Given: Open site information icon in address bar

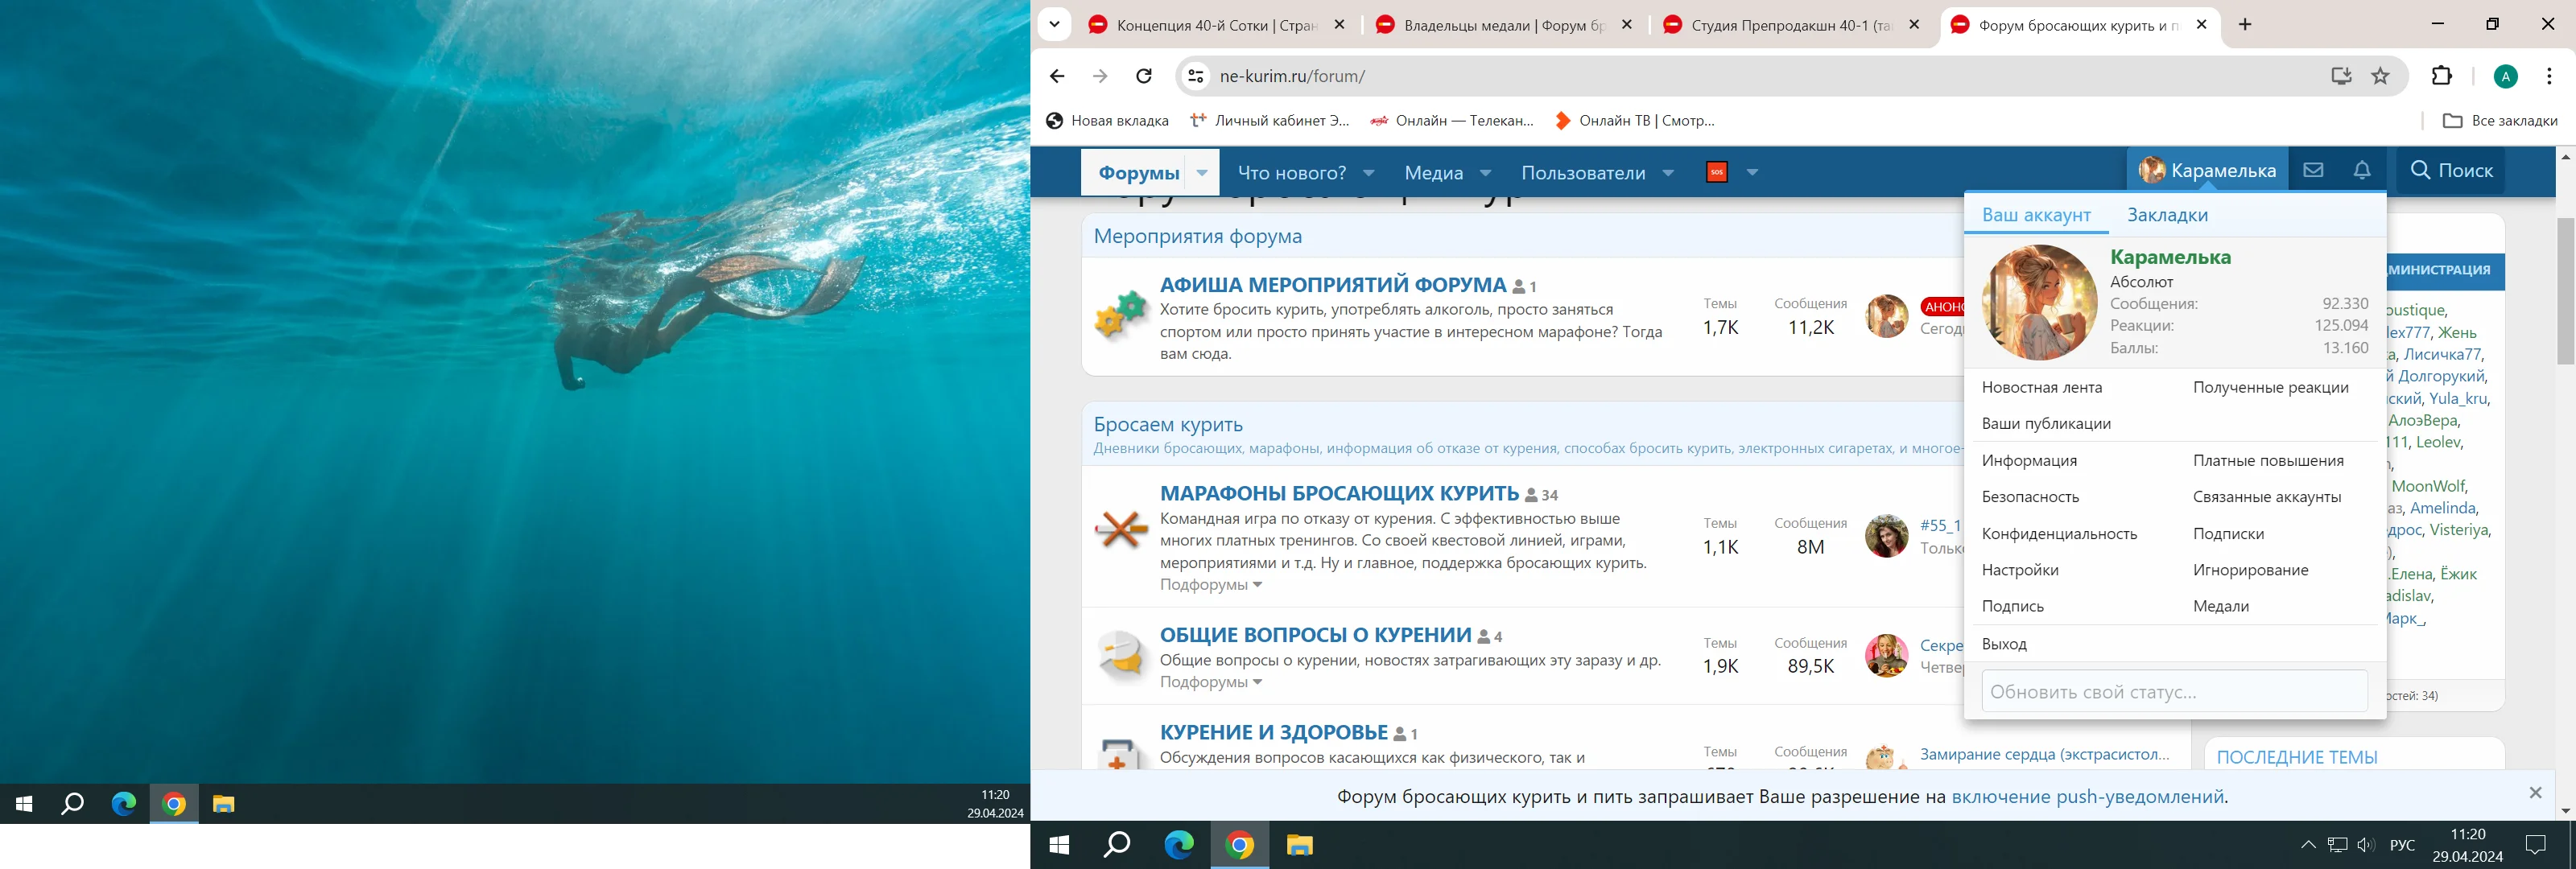Looking at the screenshot, I should coord(1195,76).
